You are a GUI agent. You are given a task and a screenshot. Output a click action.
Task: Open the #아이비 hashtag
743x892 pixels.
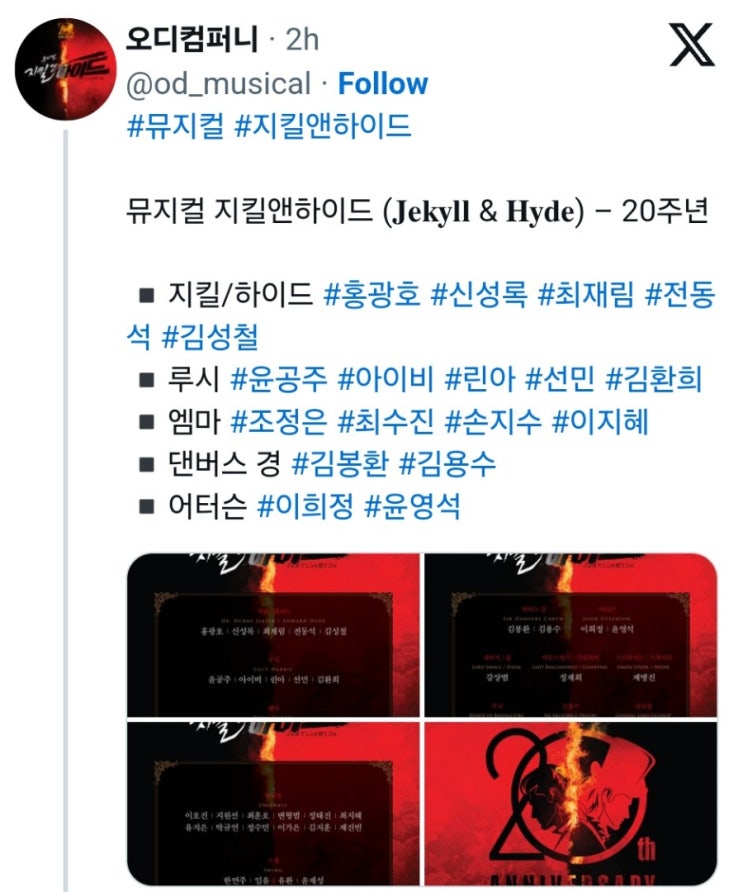(x=386, y=379)
